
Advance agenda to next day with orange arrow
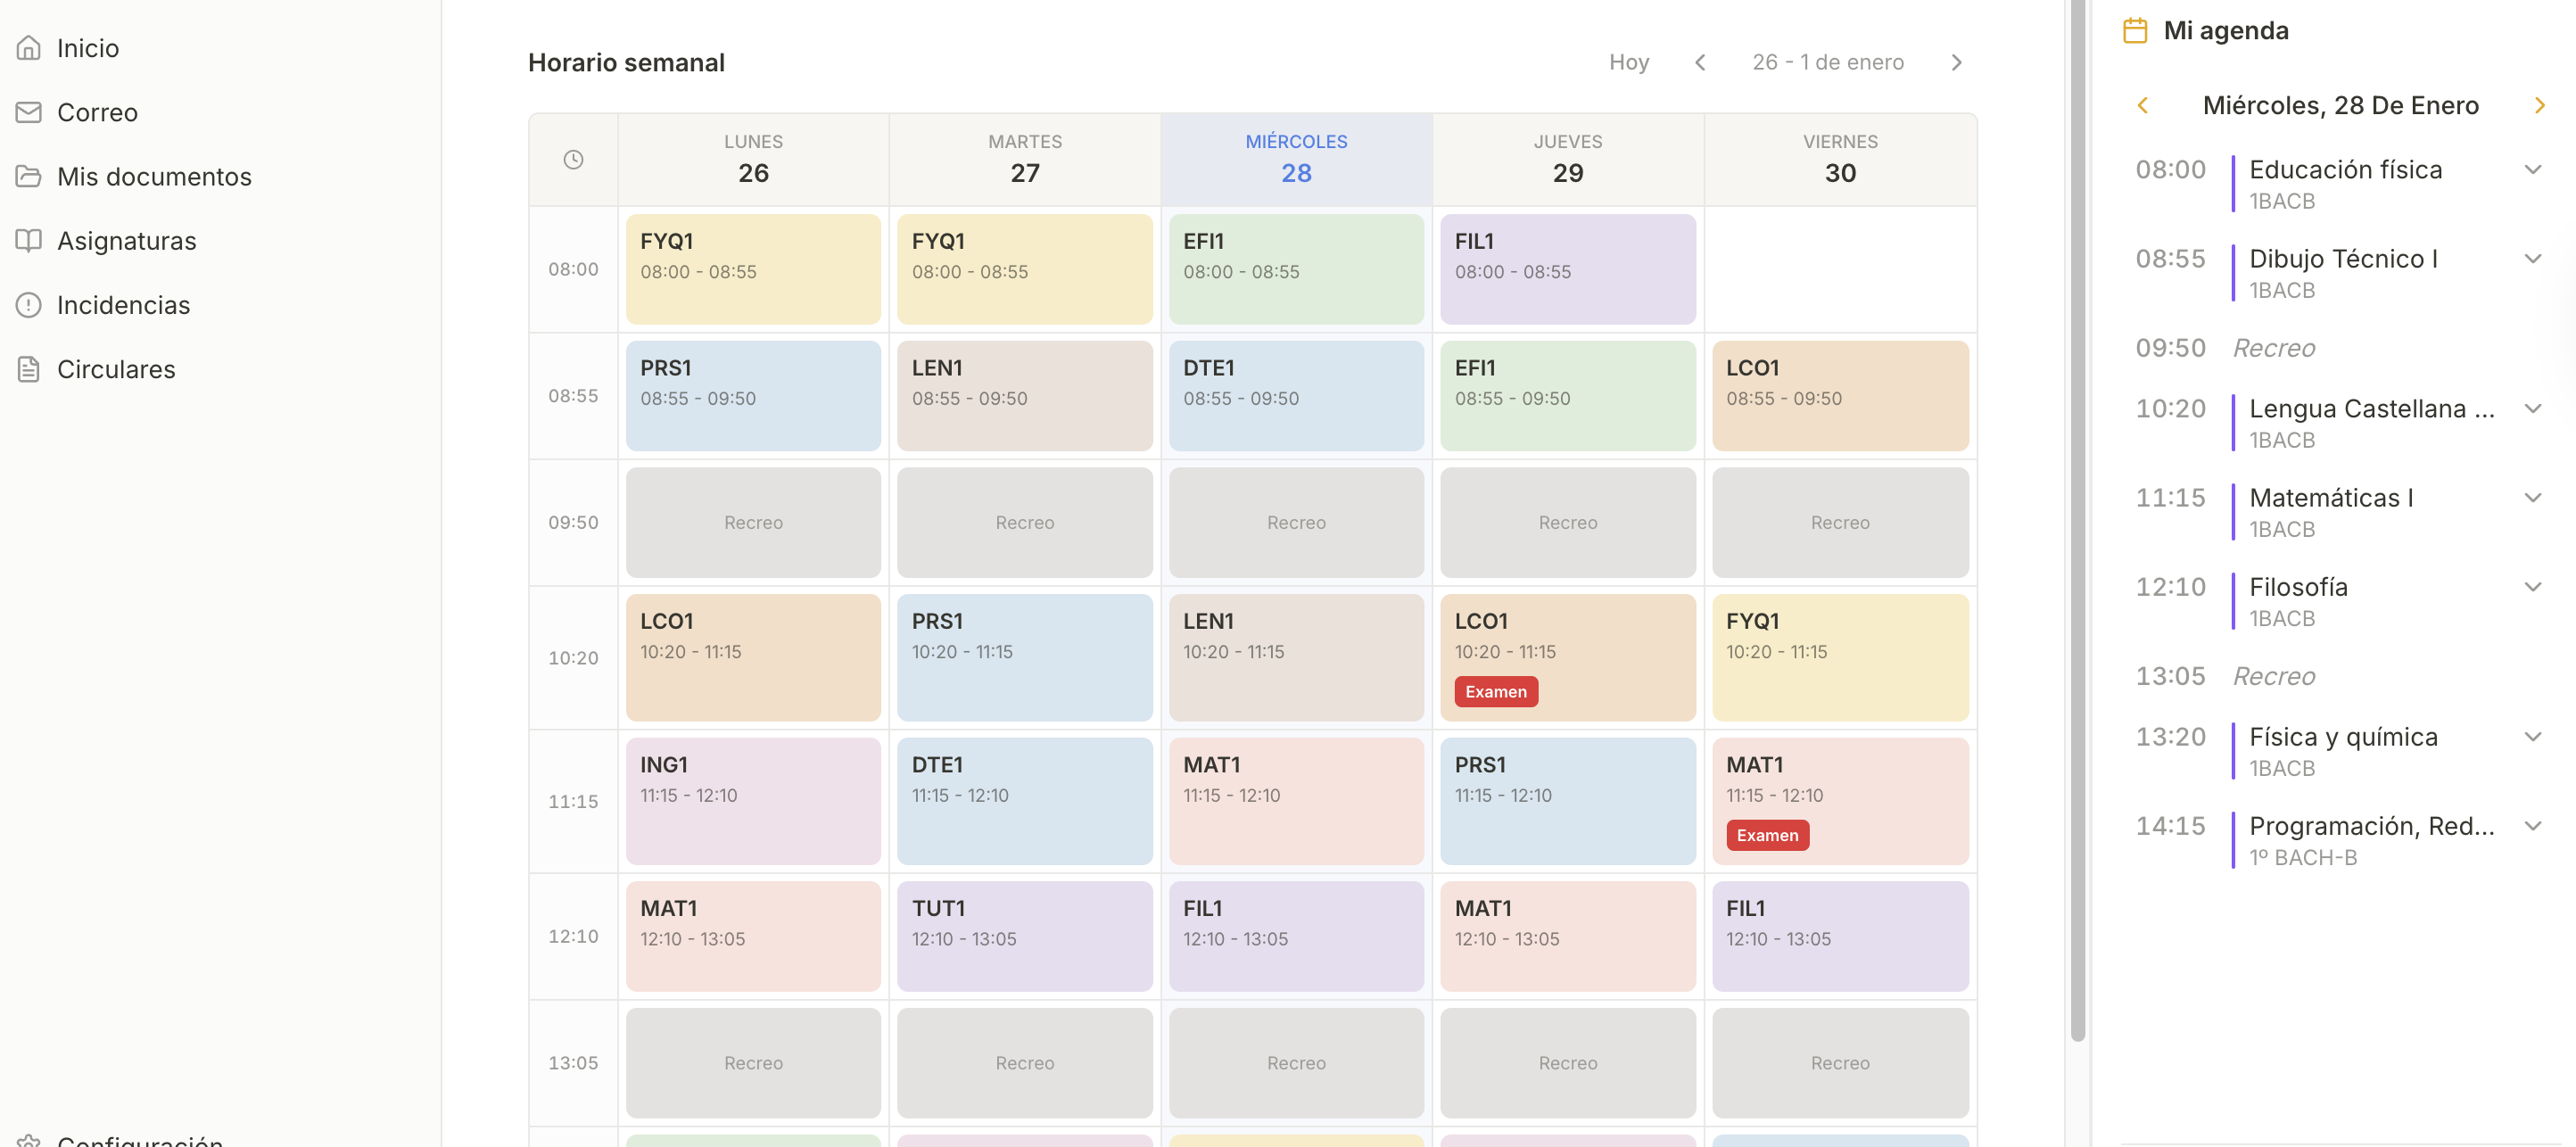pyautogui.click(x=2539, y=106)
